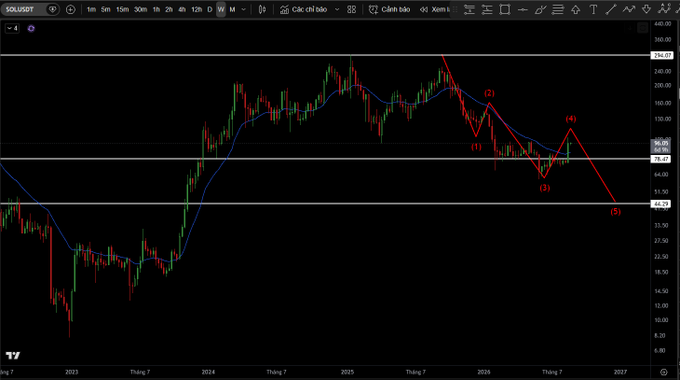
Task: Create an alert with Cảnh báo
Action: point(389,9)
